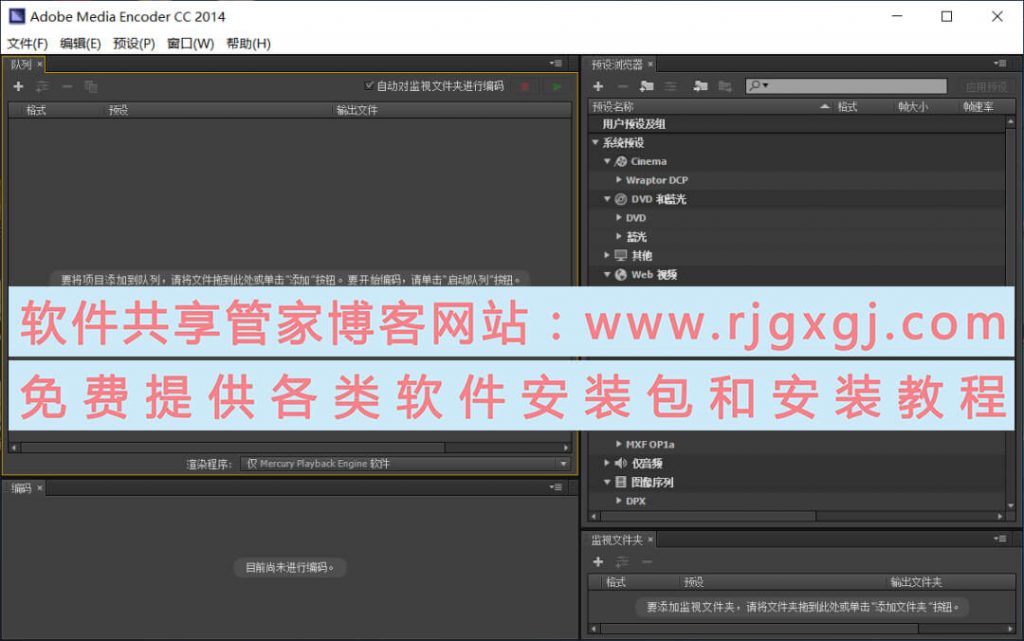Click the preset browser scroll-down arrow
1024x641 pixels.
[x=1011, y=505]
